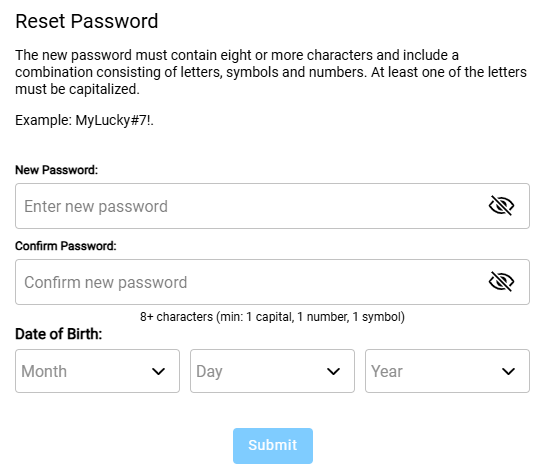The width and height of the screenshot is (545, 472).
Task: Show the New Password field's hidden text
Action: (501, 206)
